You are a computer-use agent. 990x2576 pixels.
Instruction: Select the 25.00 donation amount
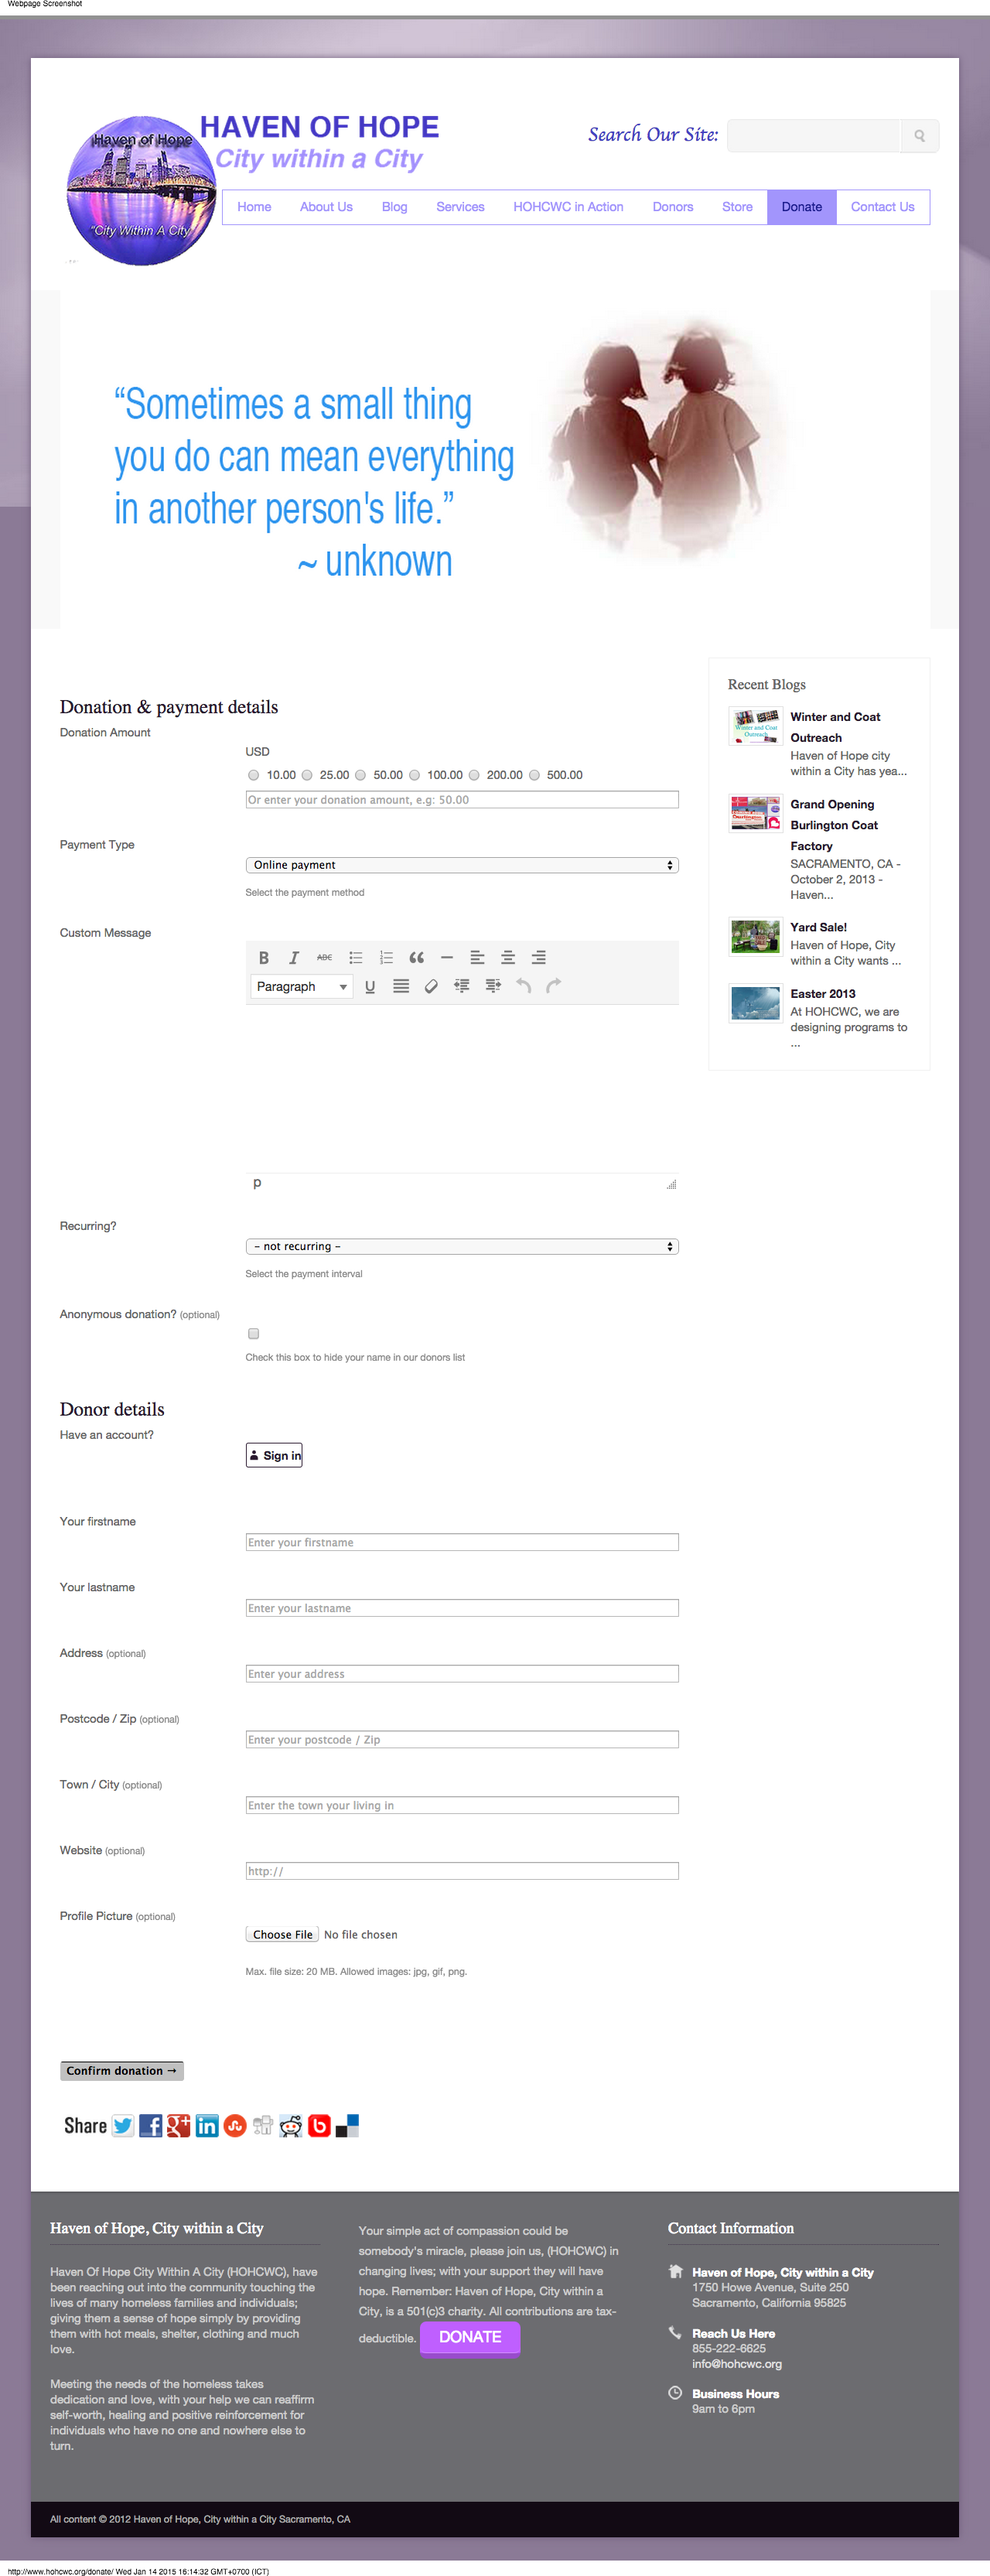click(307, 775)
